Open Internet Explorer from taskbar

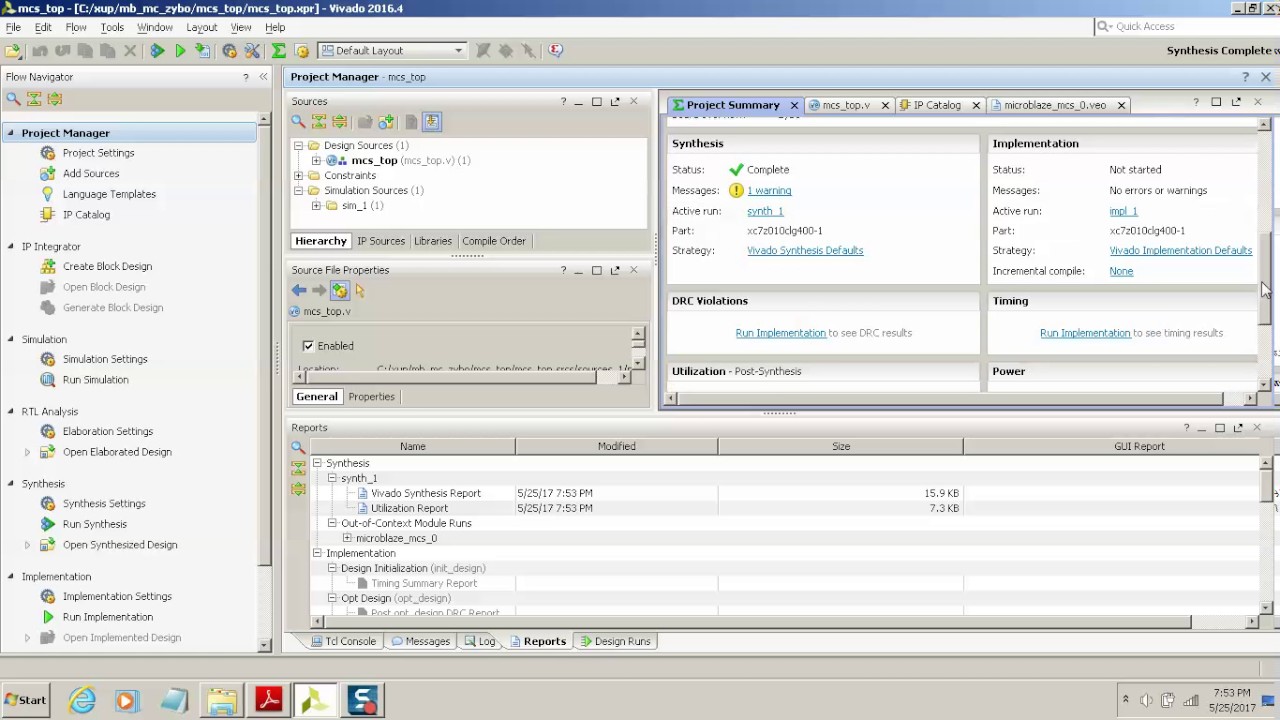[82, 700]
